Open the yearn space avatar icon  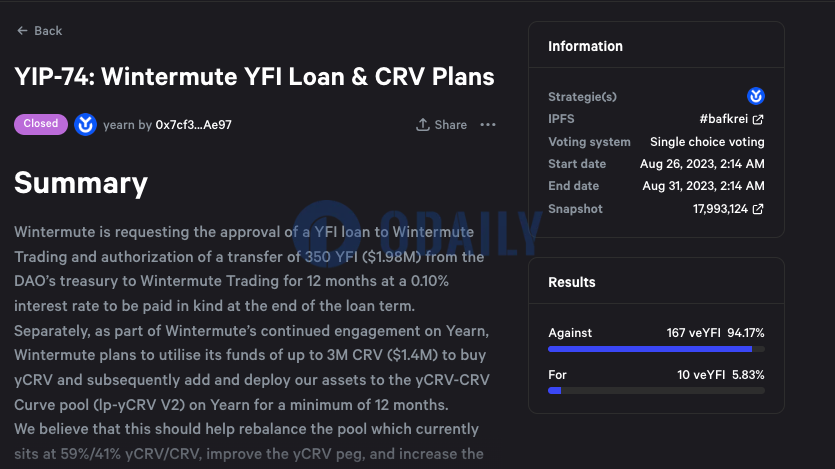point(85,125)
